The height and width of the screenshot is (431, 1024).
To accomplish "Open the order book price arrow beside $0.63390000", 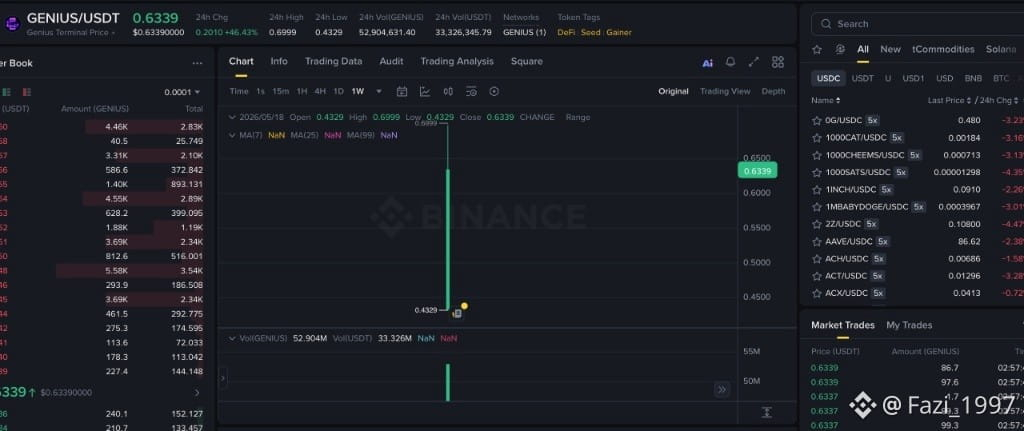I will (x=197, y=392).
